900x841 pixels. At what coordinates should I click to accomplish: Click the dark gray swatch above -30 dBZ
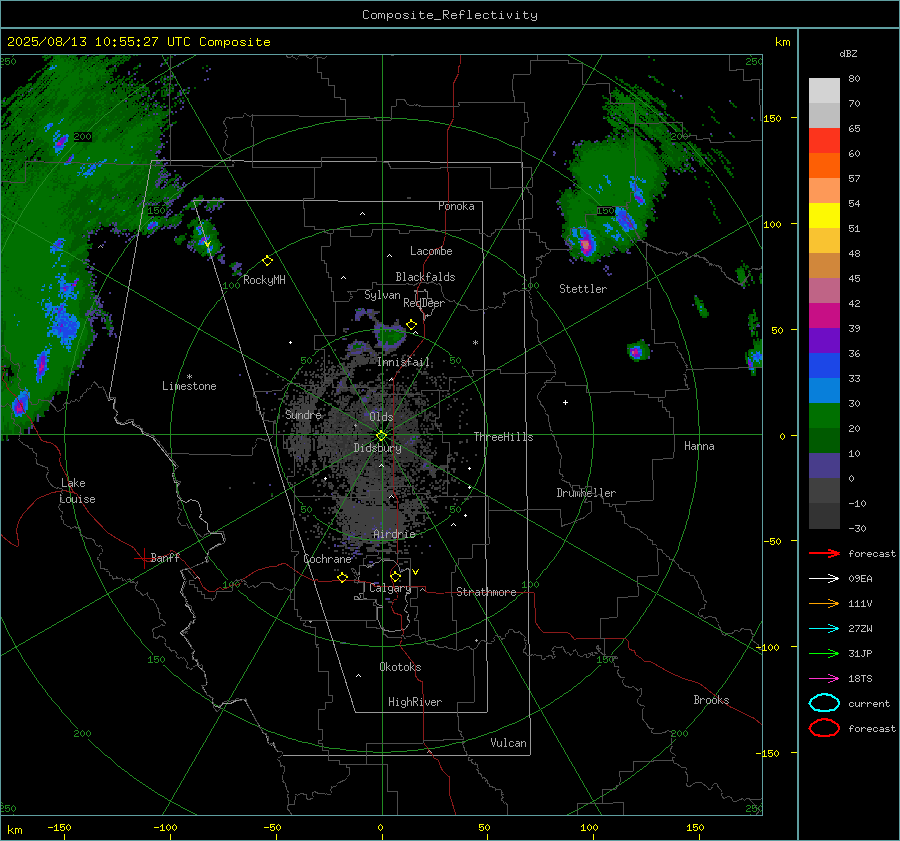coord(824,515)
